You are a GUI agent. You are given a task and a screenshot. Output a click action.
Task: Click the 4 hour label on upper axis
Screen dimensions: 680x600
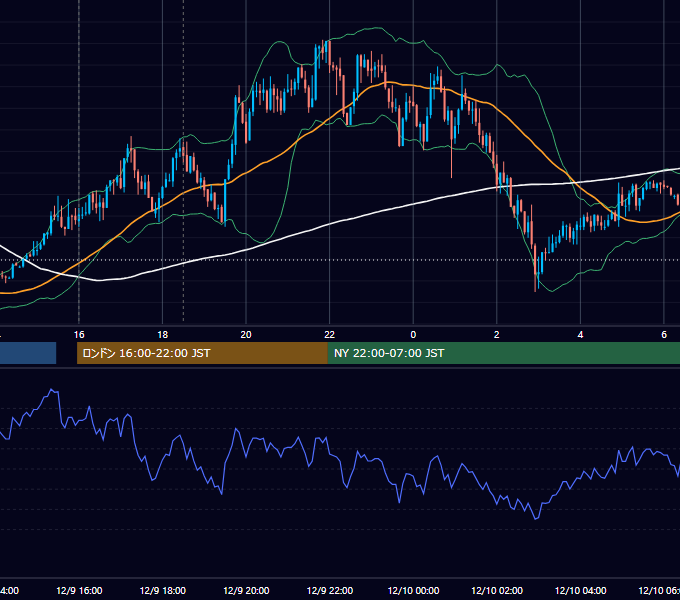(580, 335)
